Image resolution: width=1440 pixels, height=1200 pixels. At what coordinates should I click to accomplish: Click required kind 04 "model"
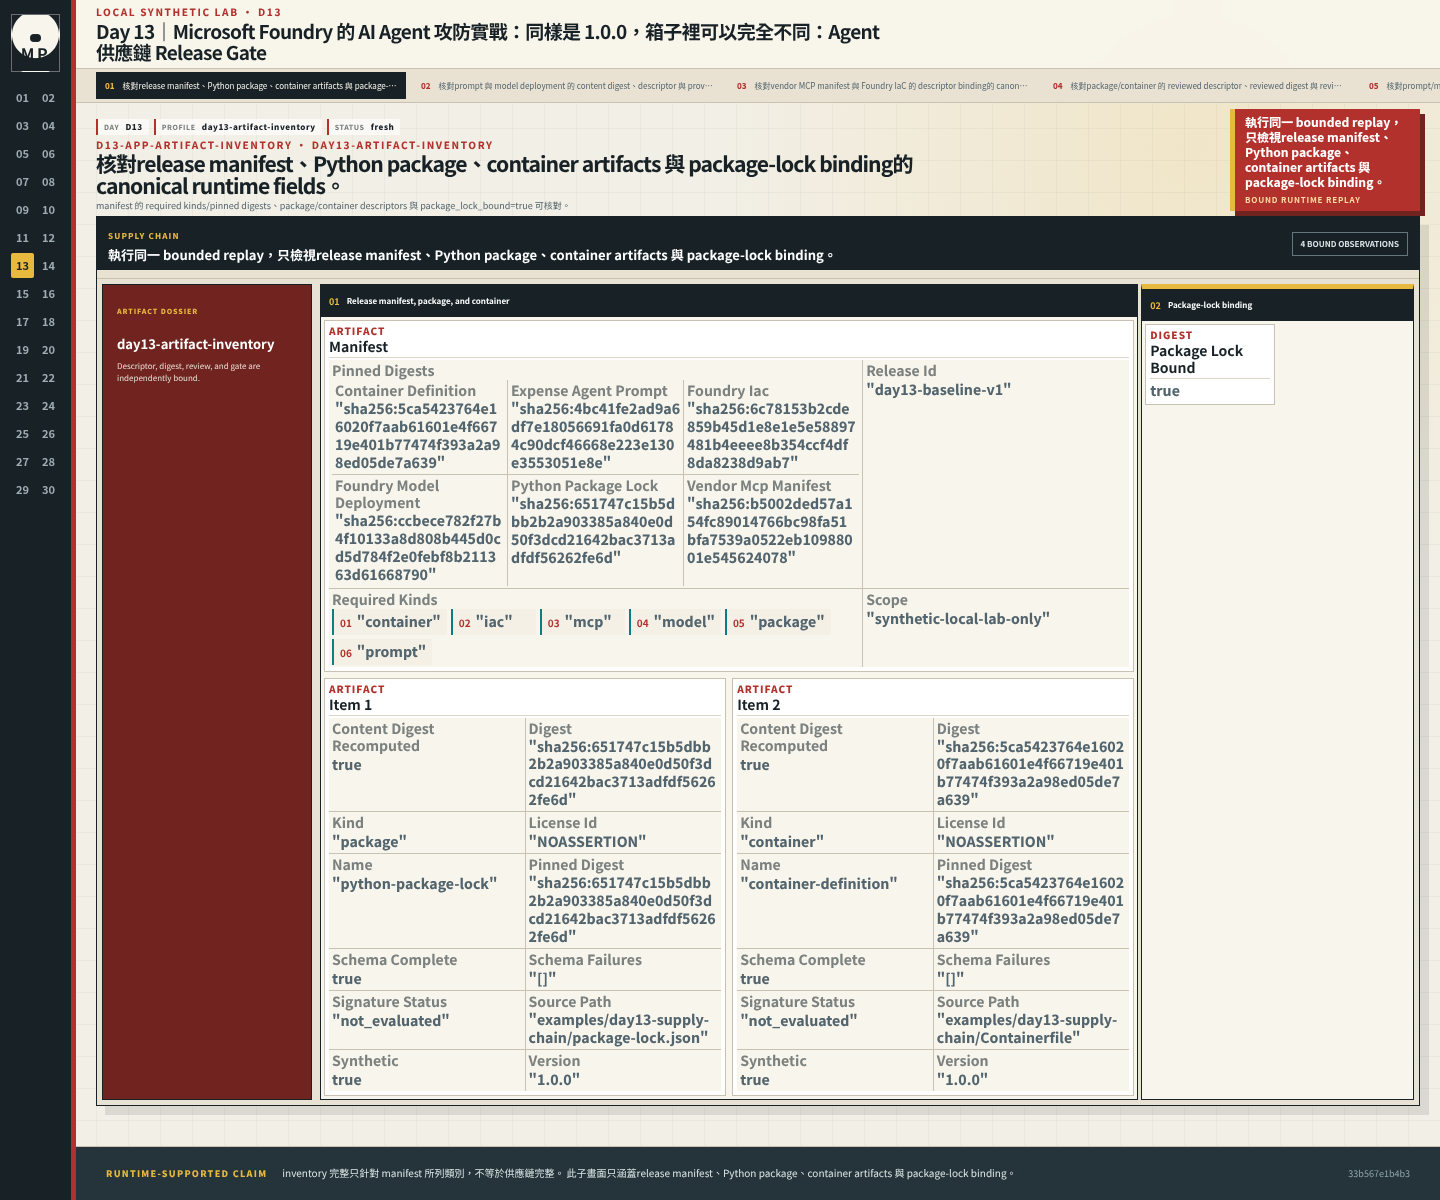(677, 622)
